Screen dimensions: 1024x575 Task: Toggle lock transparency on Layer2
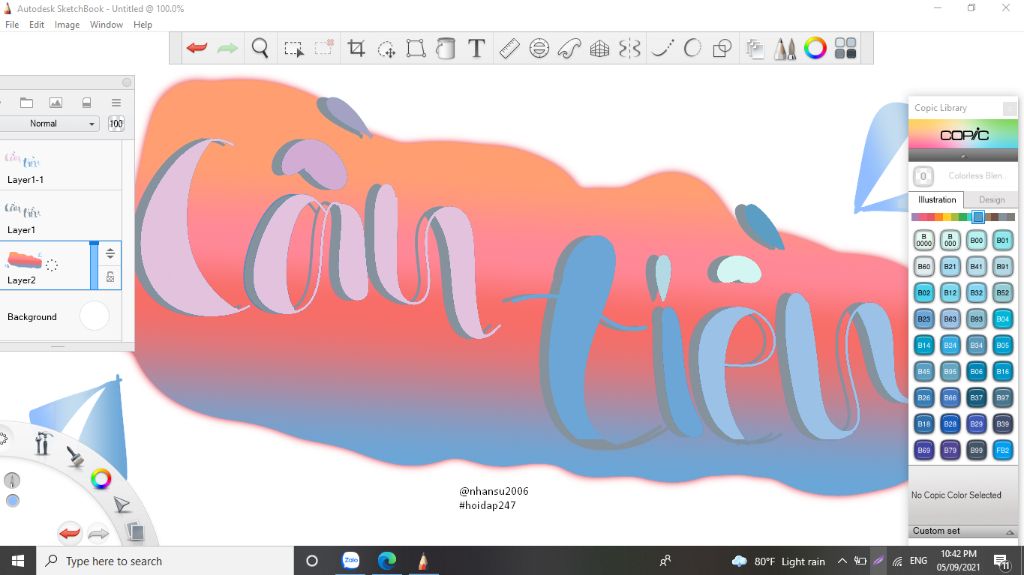[110, 277]
